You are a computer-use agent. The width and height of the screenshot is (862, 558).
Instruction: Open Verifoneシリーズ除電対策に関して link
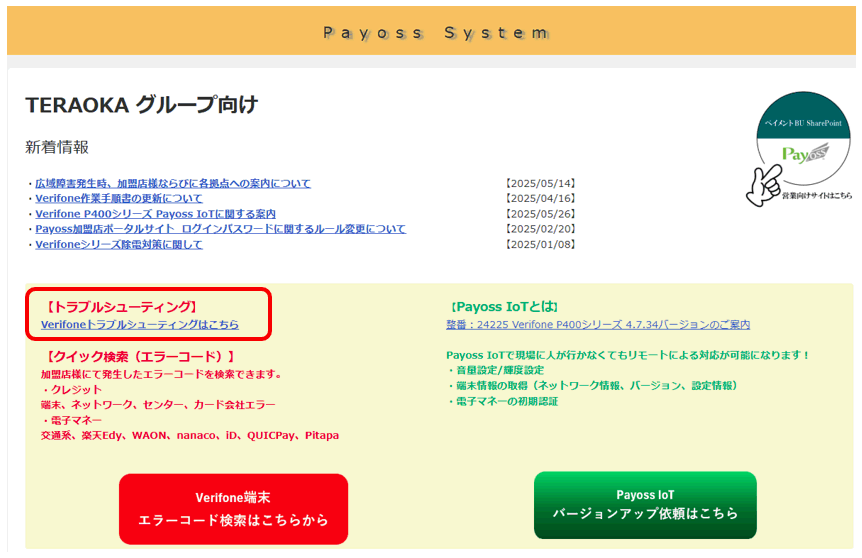click(x=119, y=244)
